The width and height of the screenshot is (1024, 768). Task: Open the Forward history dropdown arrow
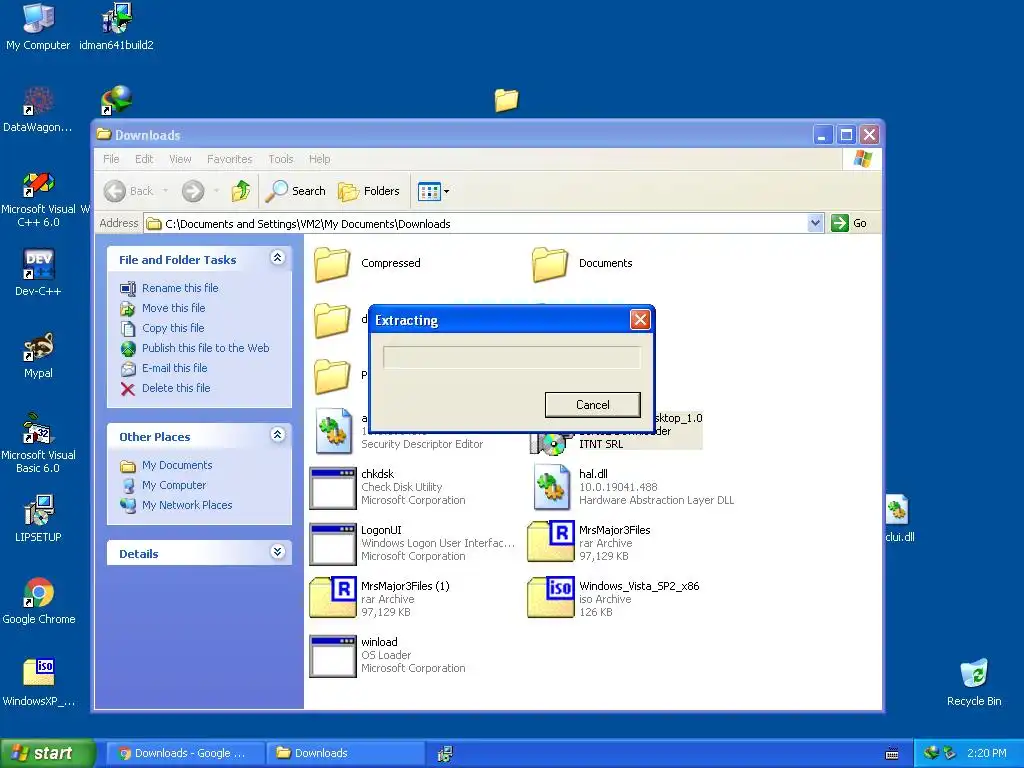216,191
